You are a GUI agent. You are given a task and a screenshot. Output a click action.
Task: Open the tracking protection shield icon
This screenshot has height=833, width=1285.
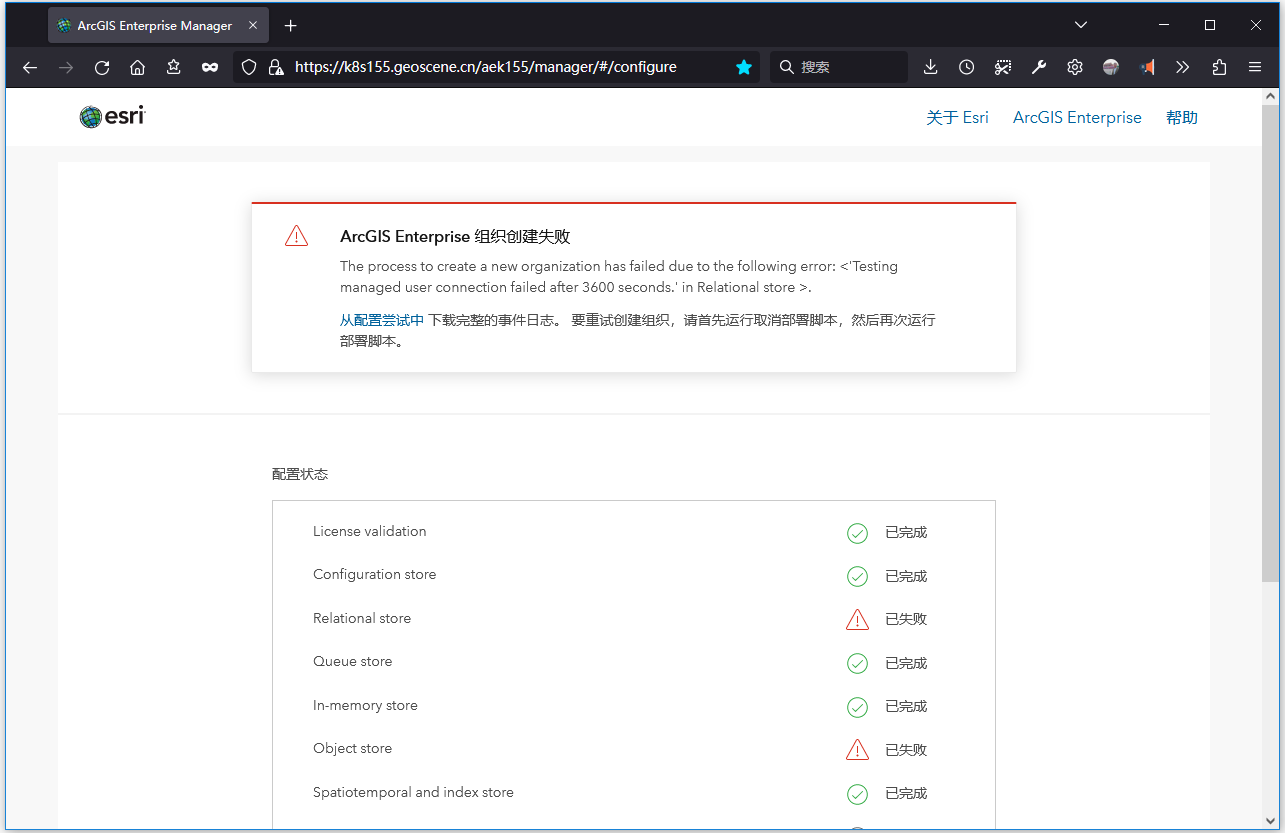coord(250,67)
